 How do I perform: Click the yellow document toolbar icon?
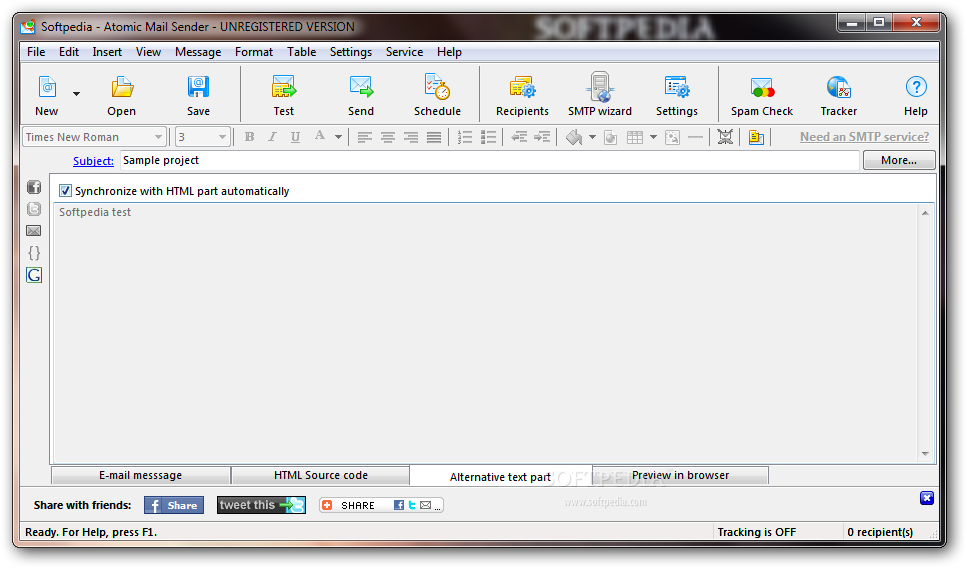[x=756, y=137]
